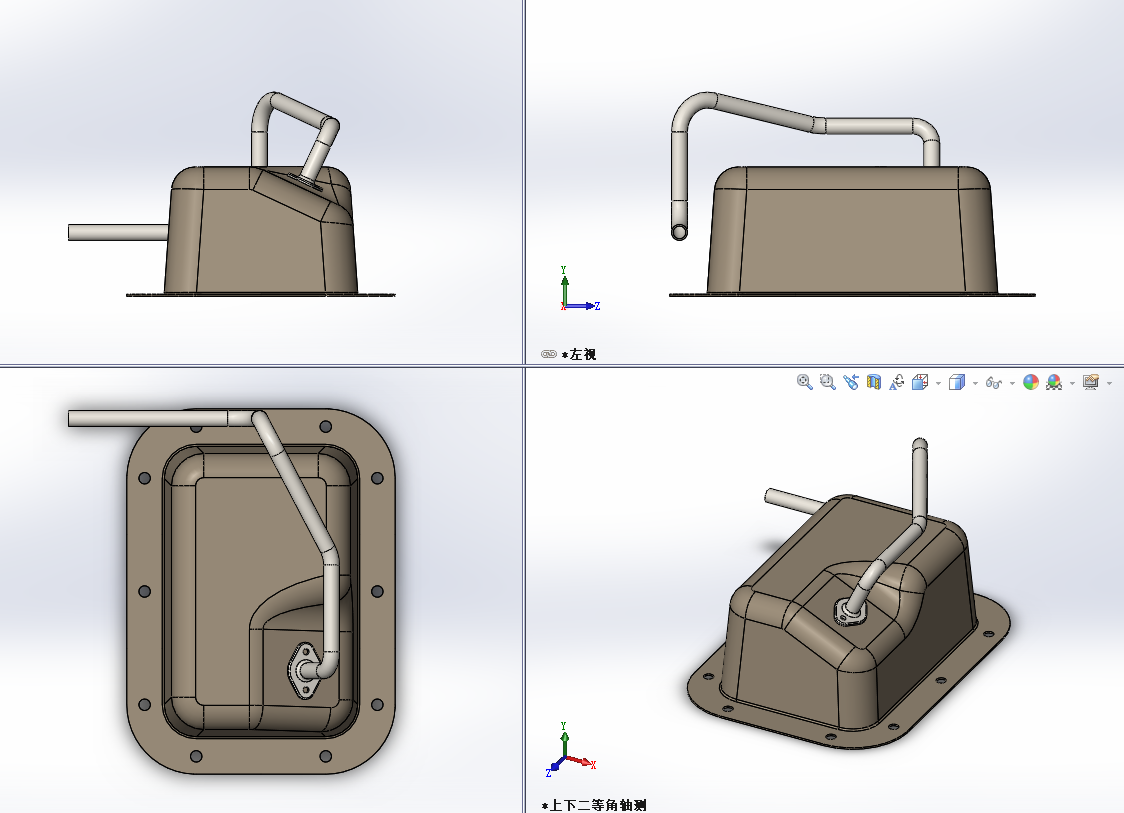Open the Display Style dropdown arrow
This screenshot has height=813, width=1124.
(975, 384)
